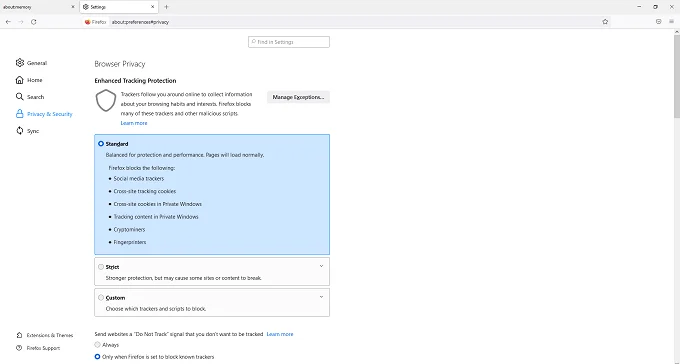The width and height of the screenshot is (680, 364).
Task: Select the Standard protection radio button
Action: click(x=101, y=144)
